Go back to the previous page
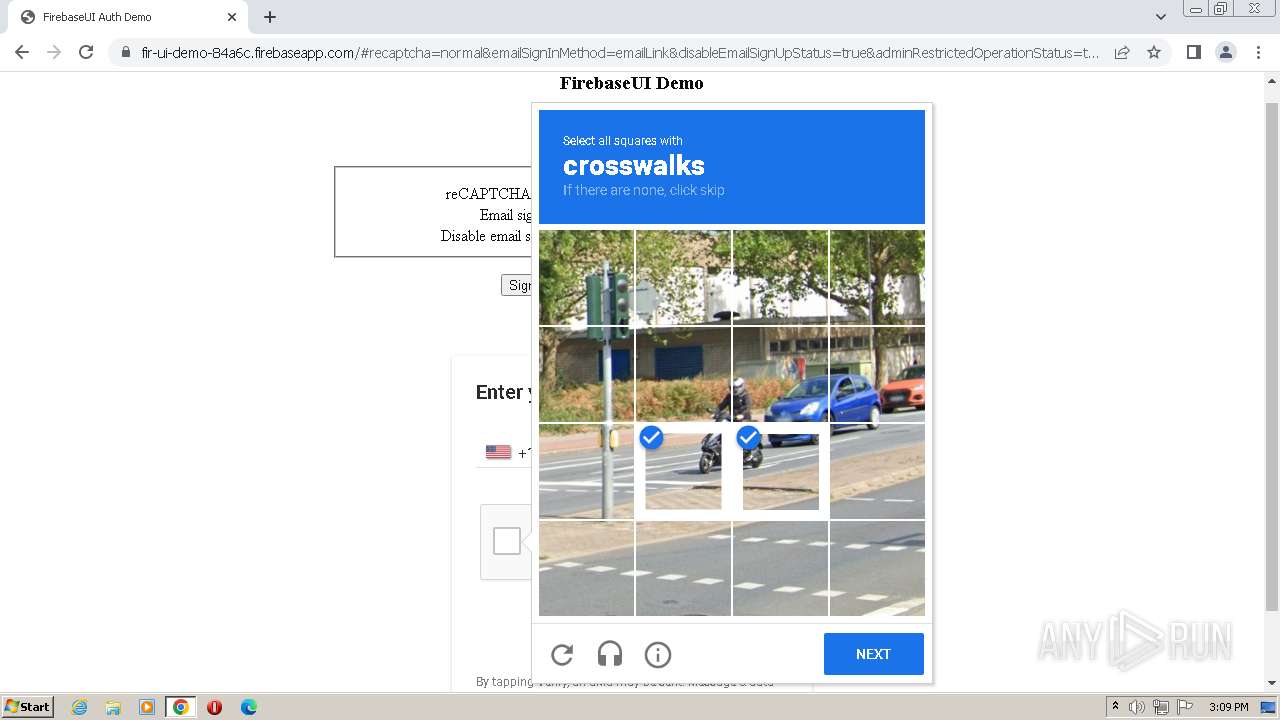 click(22, 52)
